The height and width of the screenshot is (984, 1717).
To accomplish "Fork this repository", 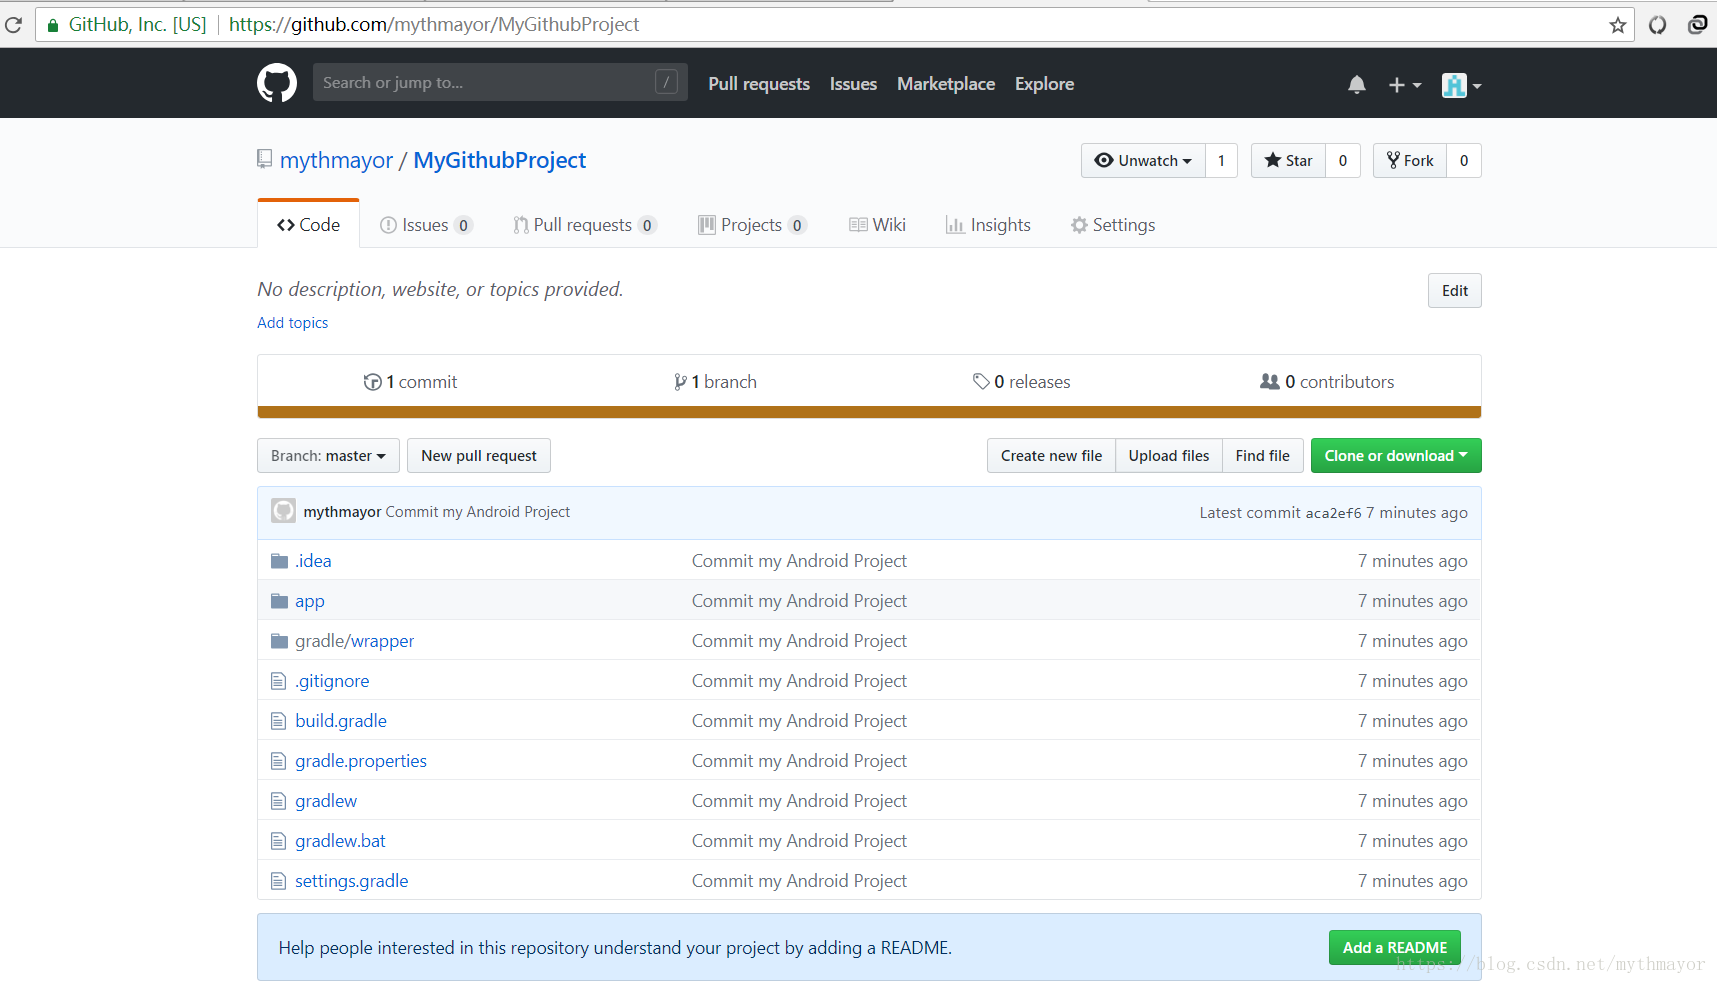I will pyautogui.click(x=1410, y=161).
